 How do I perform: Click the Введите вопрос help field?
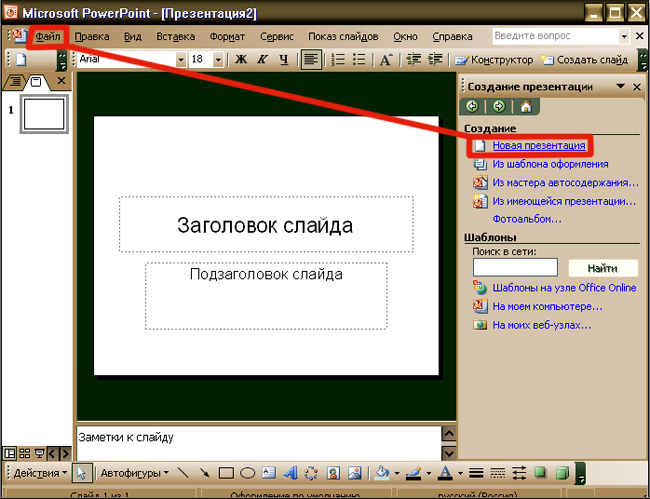pos(555,36)
